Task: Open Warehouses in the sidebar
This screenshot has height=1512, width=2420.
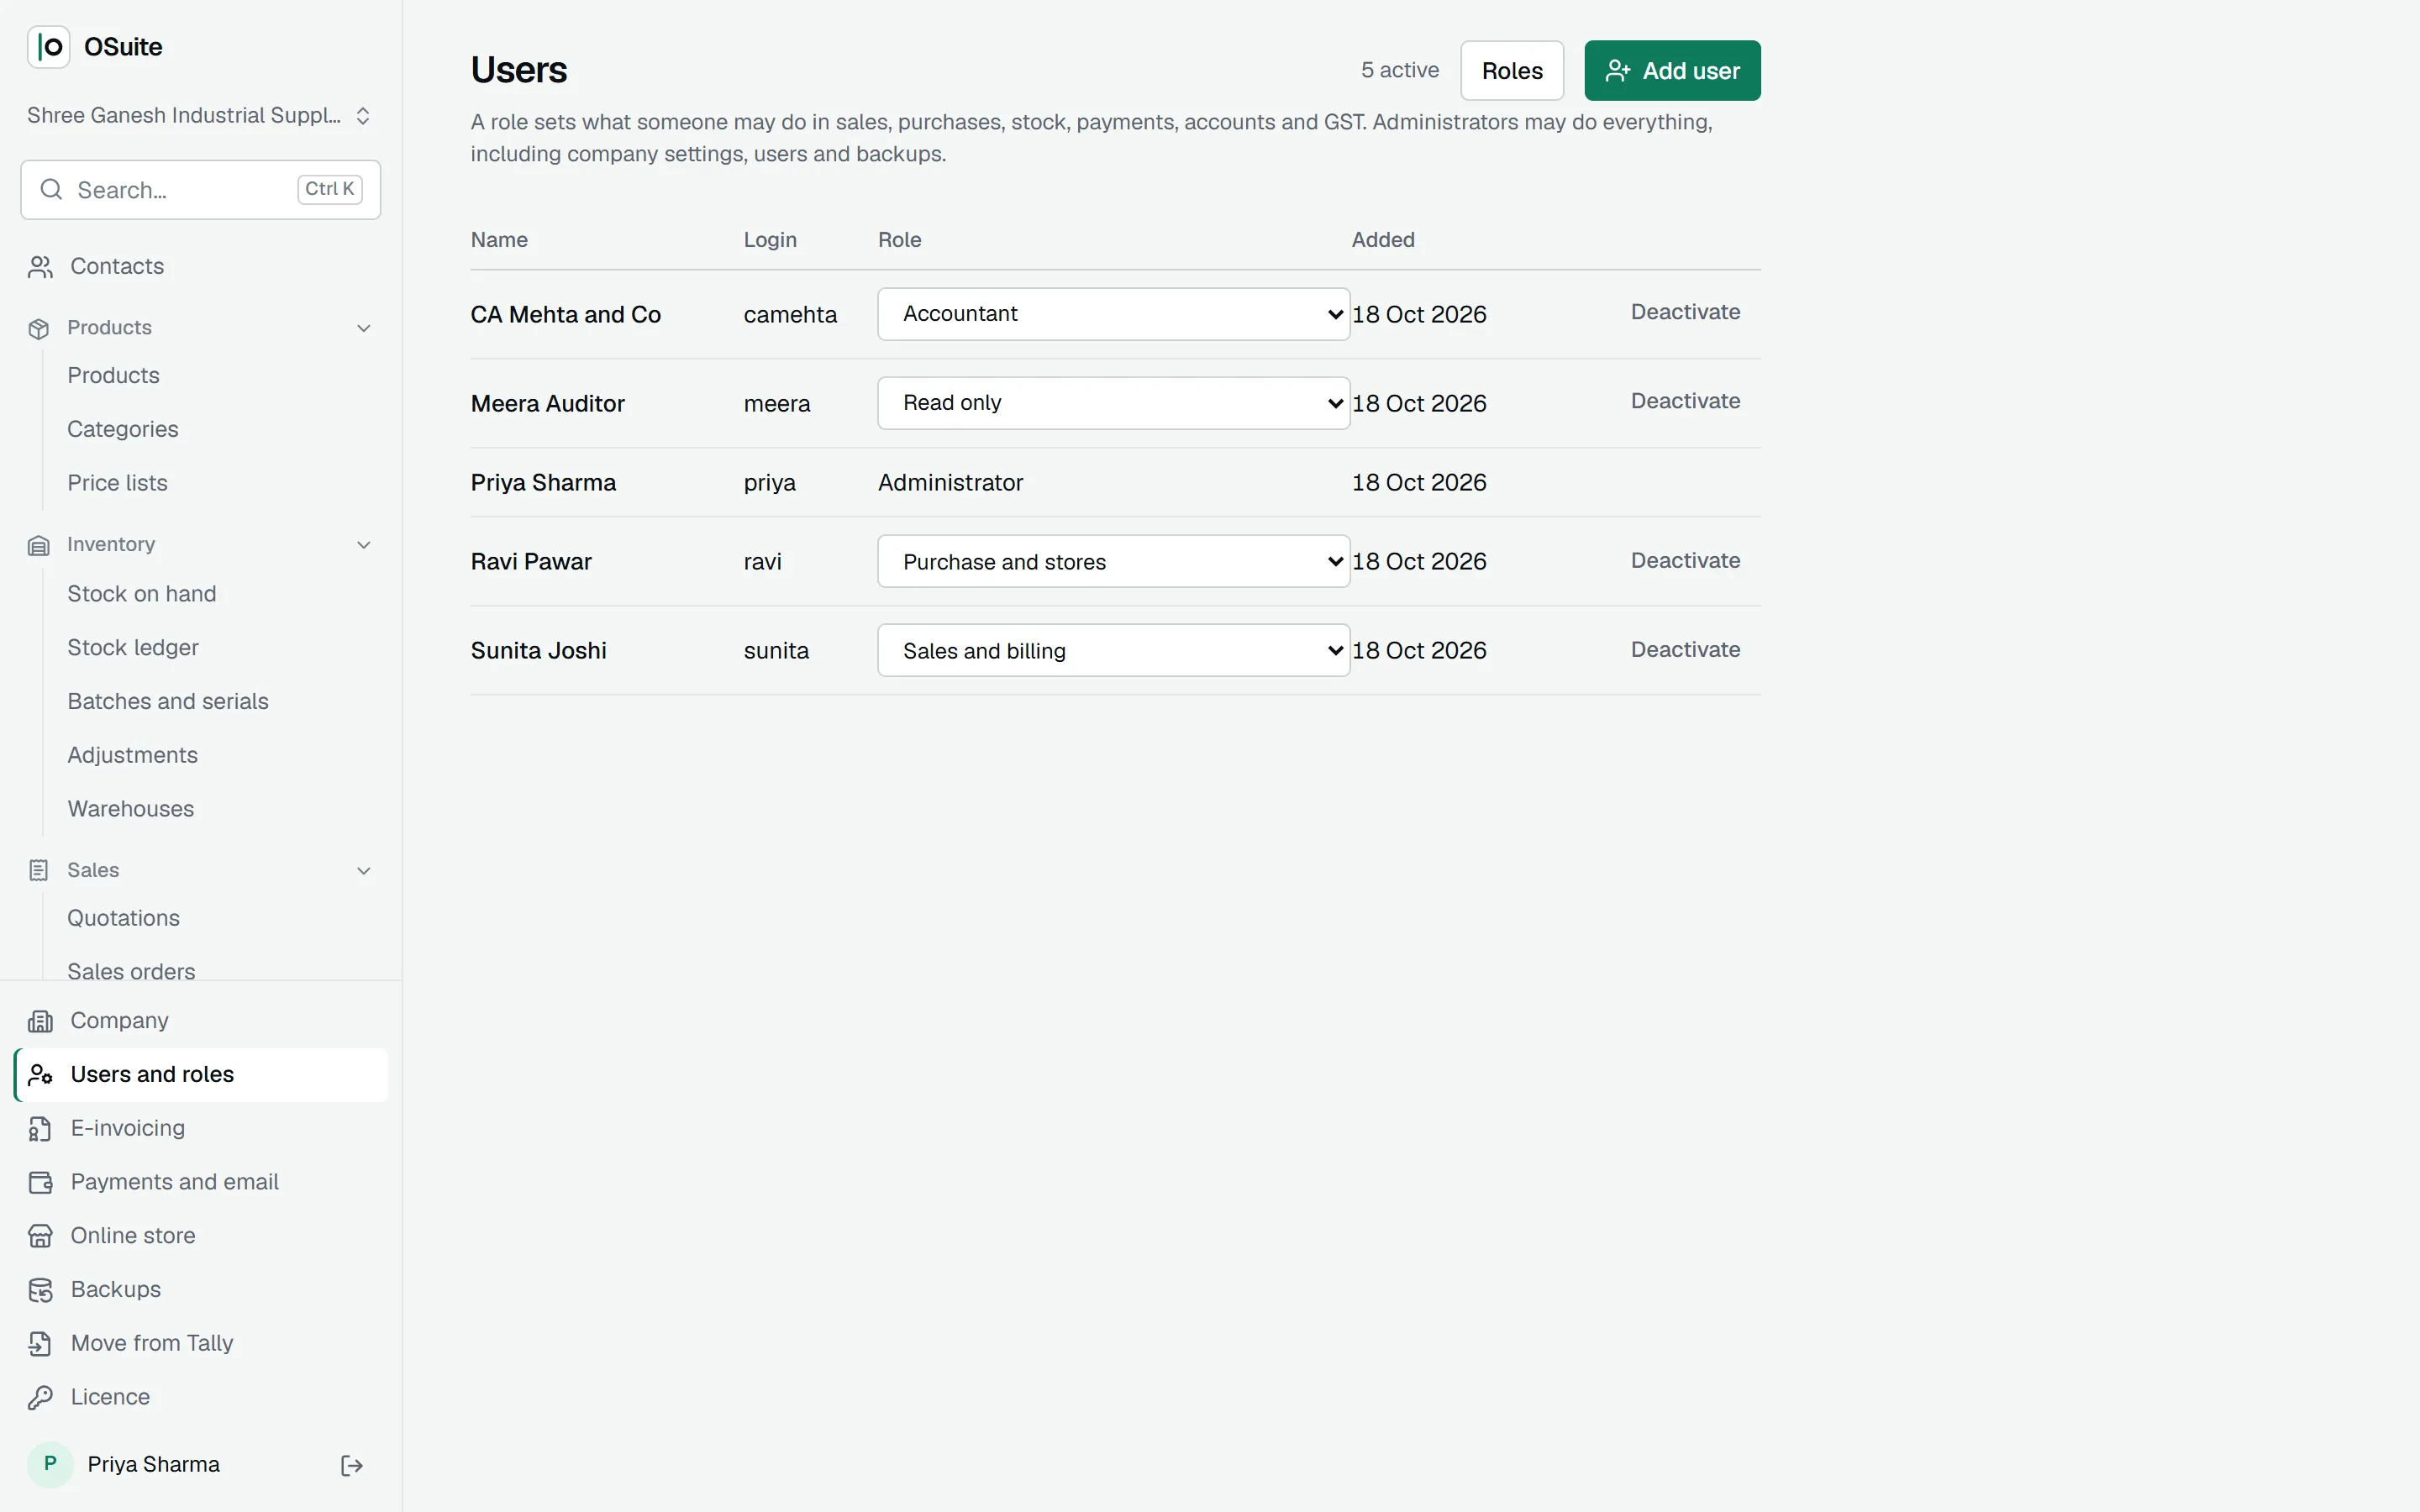Action: pos(131,809)
